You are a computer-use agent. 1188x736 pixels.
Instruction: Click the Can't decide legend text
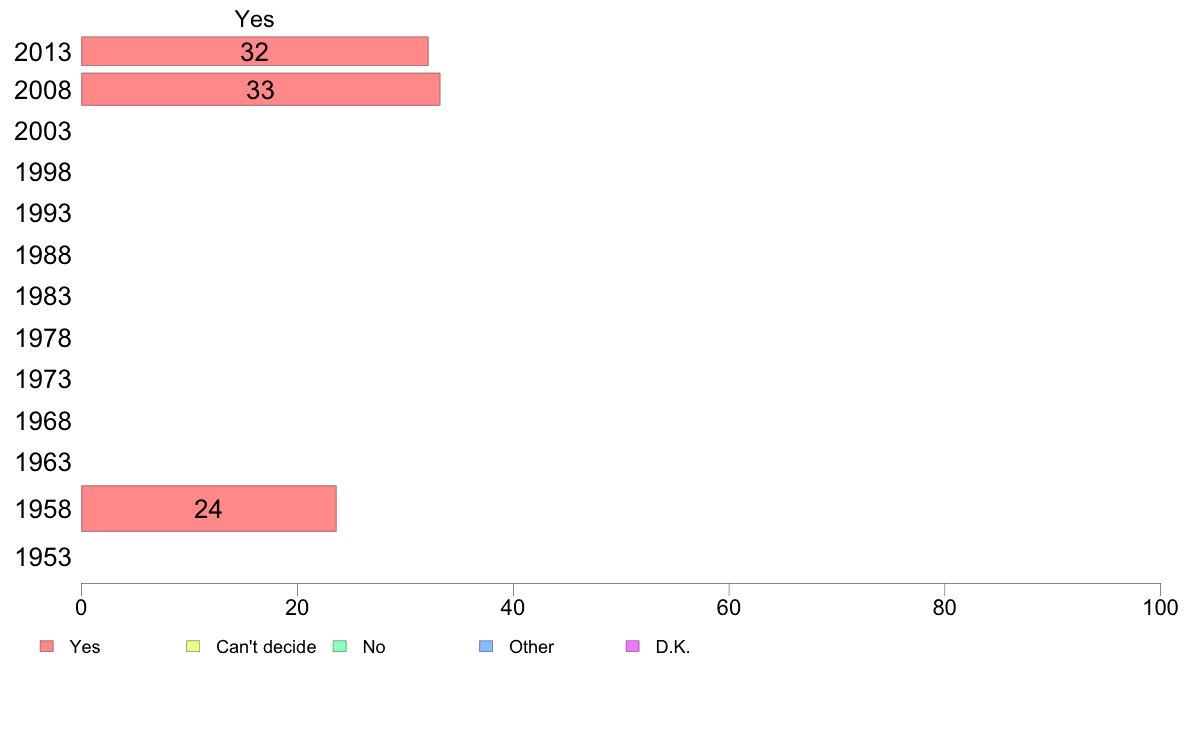click(x=266, y=647)
